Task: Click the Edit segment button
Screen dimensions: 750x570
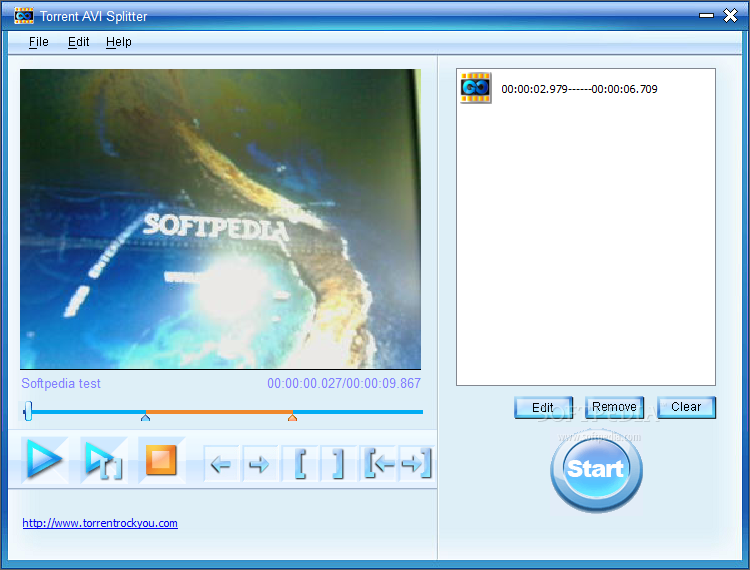Action: tap(543, 407)
